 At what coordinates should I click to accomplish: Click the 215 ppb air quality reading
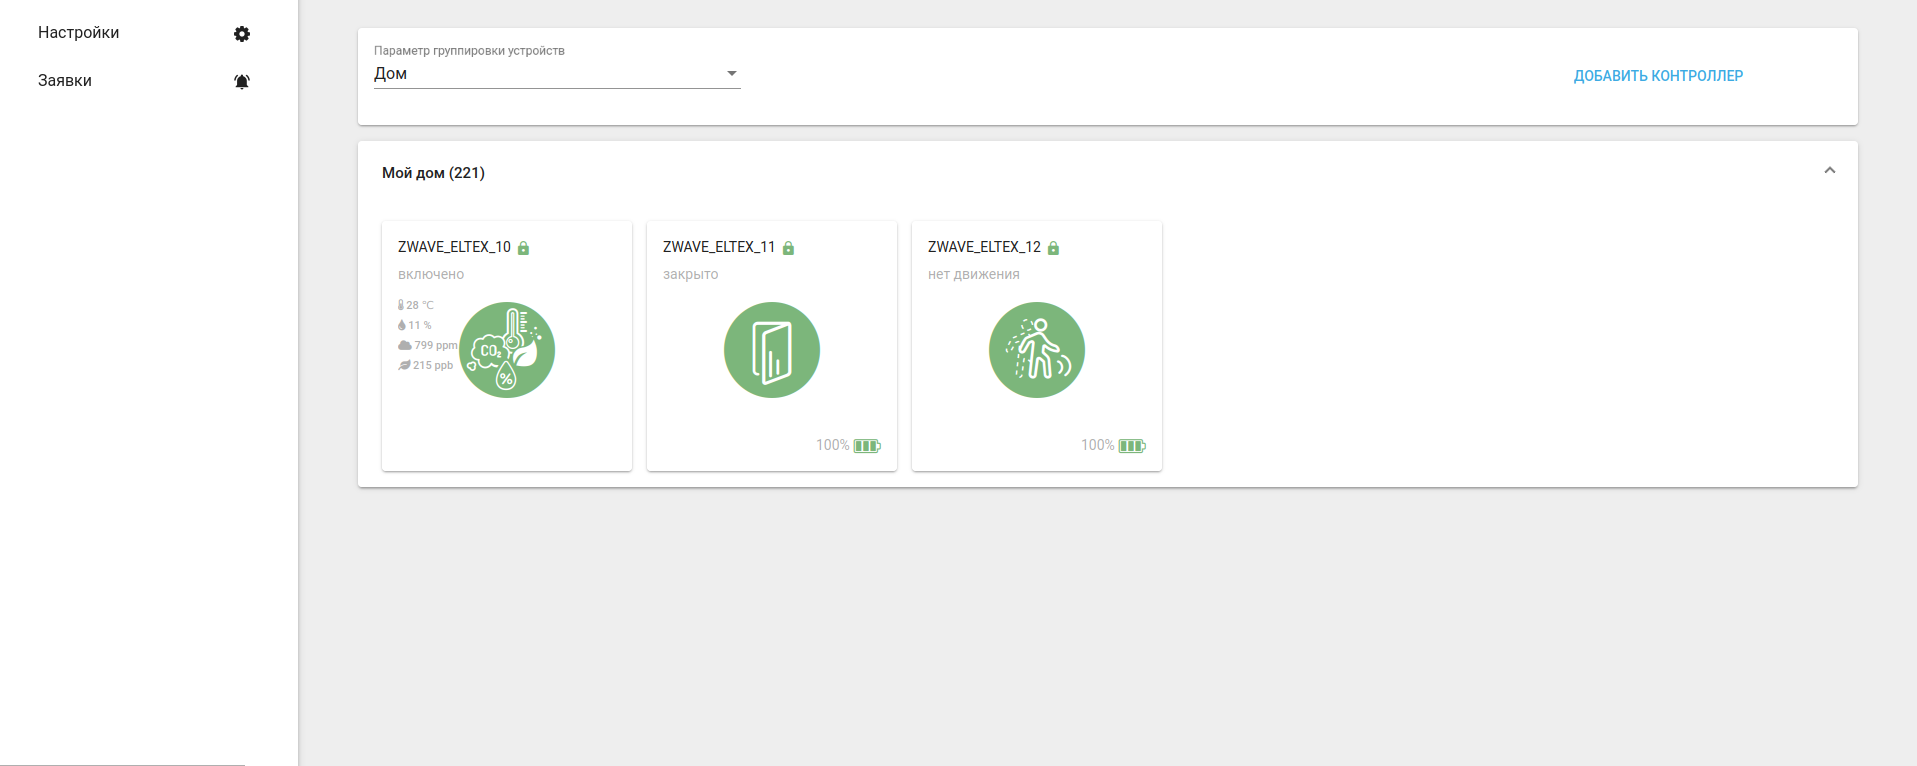tap(433, 365)
